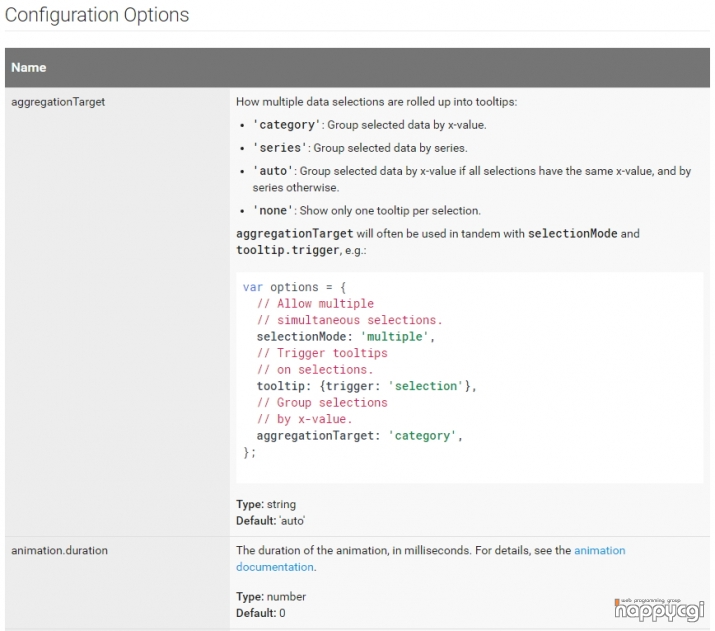This screenshot has width=715, height=631.
Task: Click the aggregationTarget: 'category' code line
Action: tap(359, 435)
